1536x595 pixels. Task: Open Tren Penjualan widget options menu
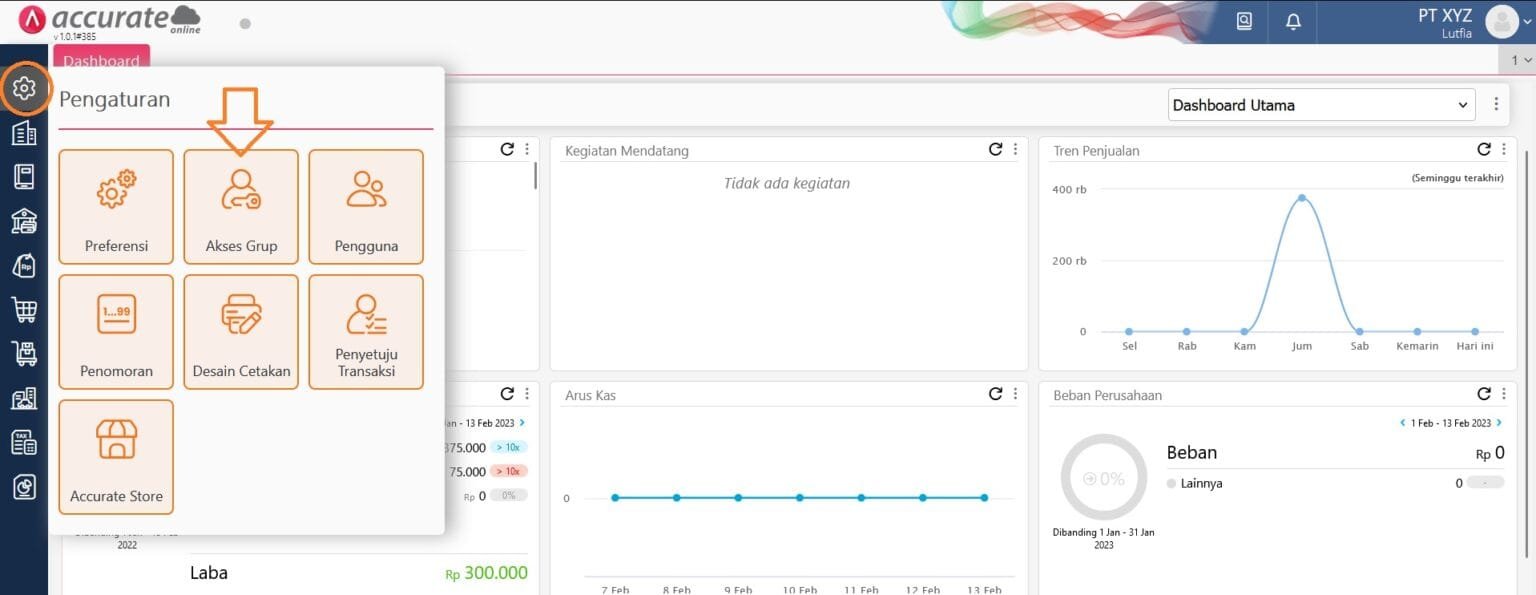tap(1503, 150)
